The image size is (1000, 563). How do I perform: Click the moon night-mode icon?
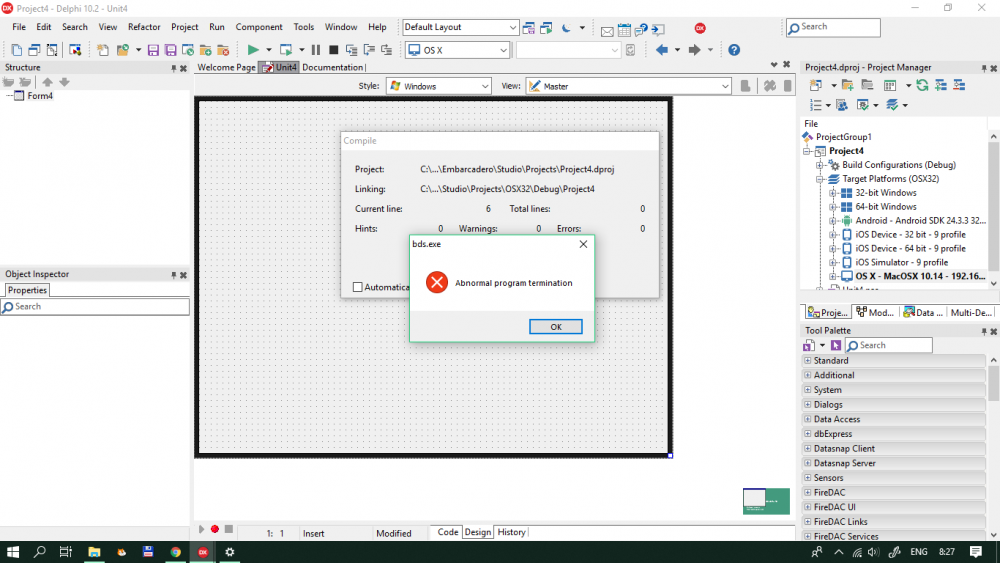coord(566,28)
